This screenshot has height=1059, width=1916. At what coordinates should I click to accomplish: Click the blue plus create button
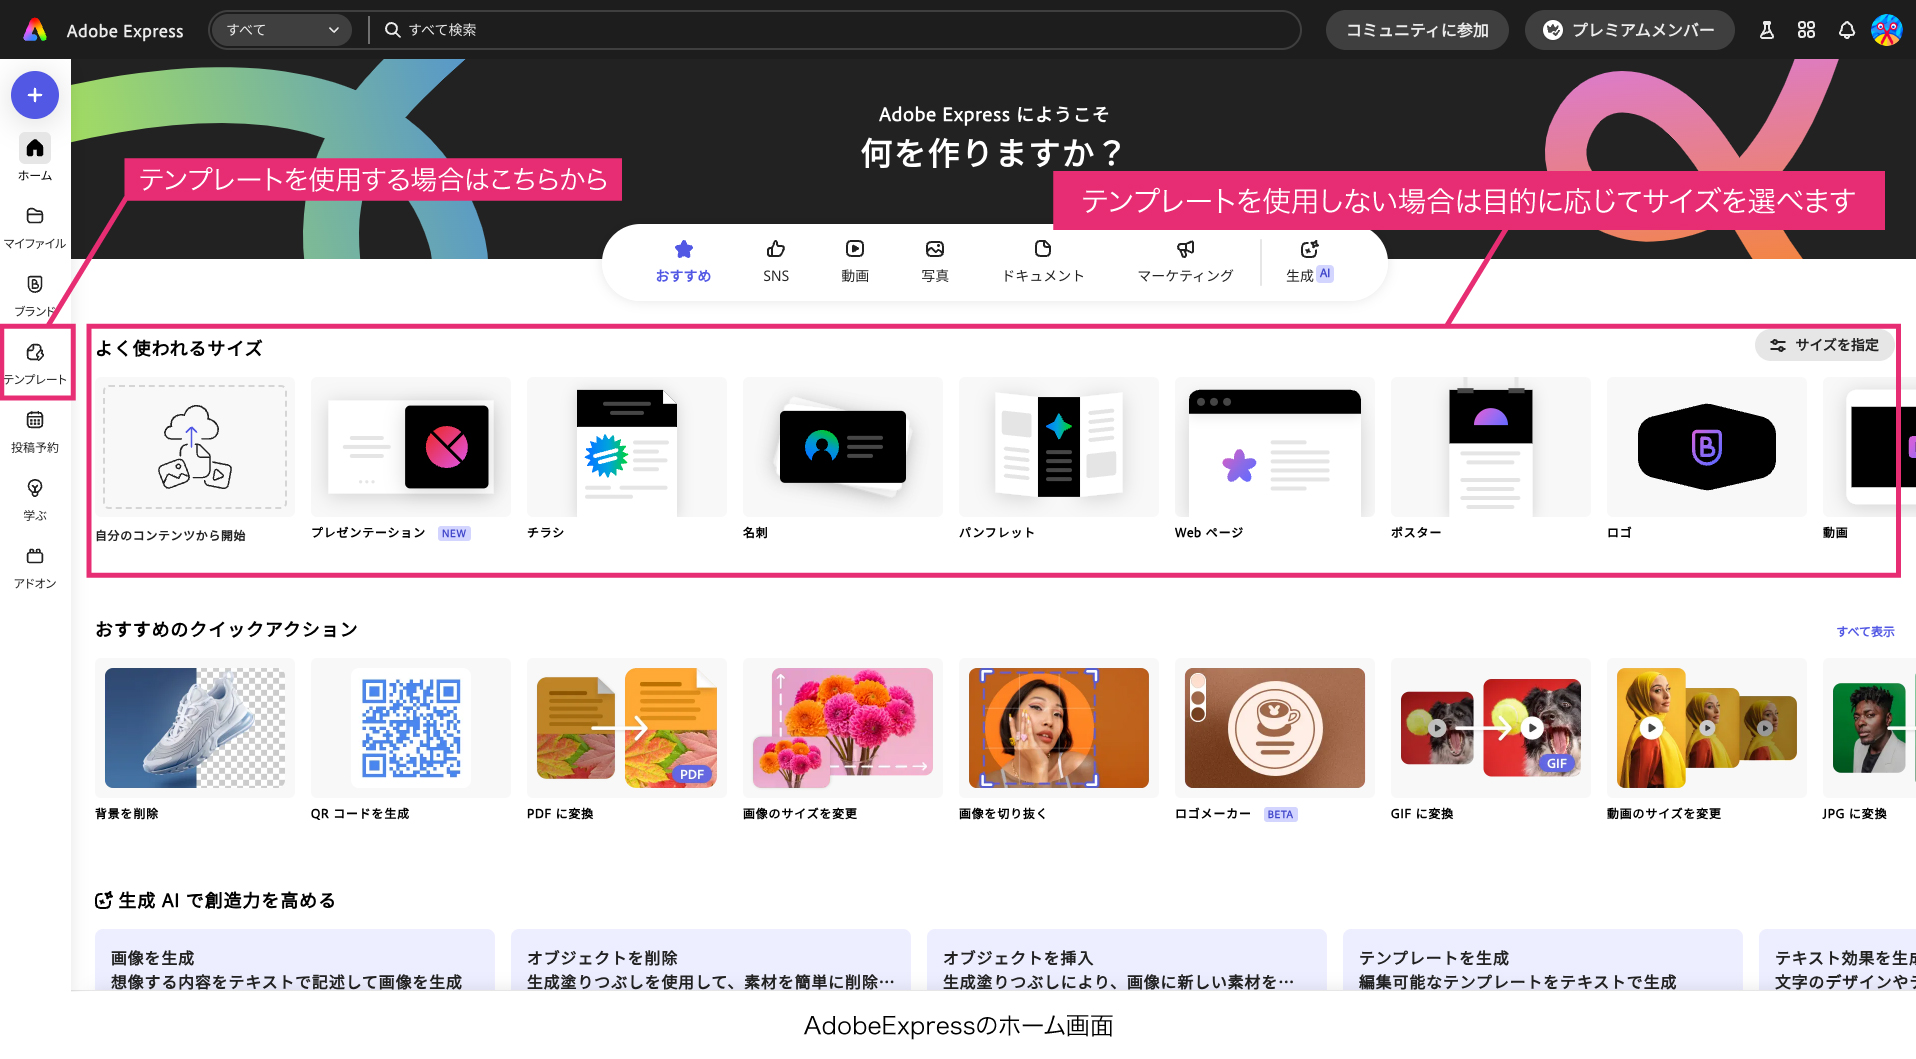click(35, 95)
